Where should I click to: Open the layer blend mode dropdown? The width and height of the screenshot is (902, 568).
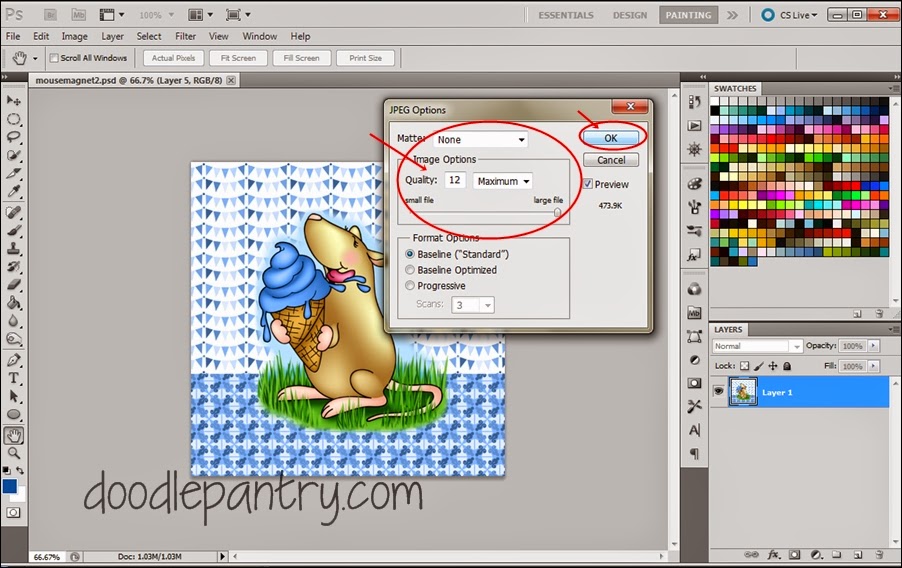[x=757, y=346]
